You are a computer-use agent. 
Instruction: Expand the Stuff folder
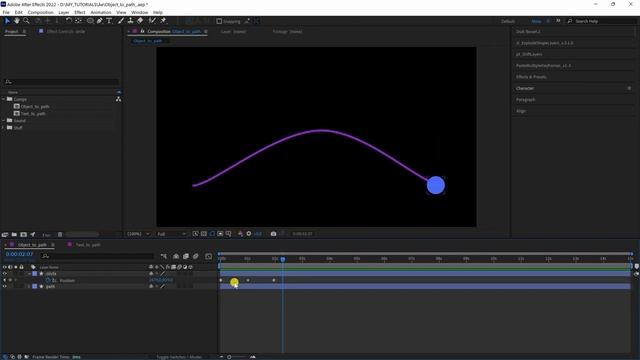(4, 128)
